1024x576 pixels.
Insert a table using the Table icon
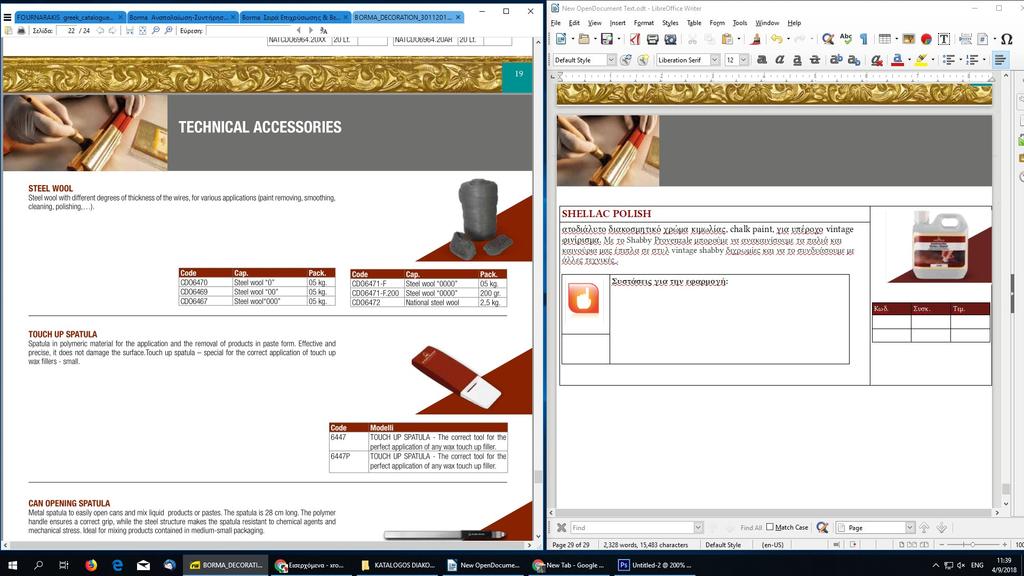click(884, 39)
